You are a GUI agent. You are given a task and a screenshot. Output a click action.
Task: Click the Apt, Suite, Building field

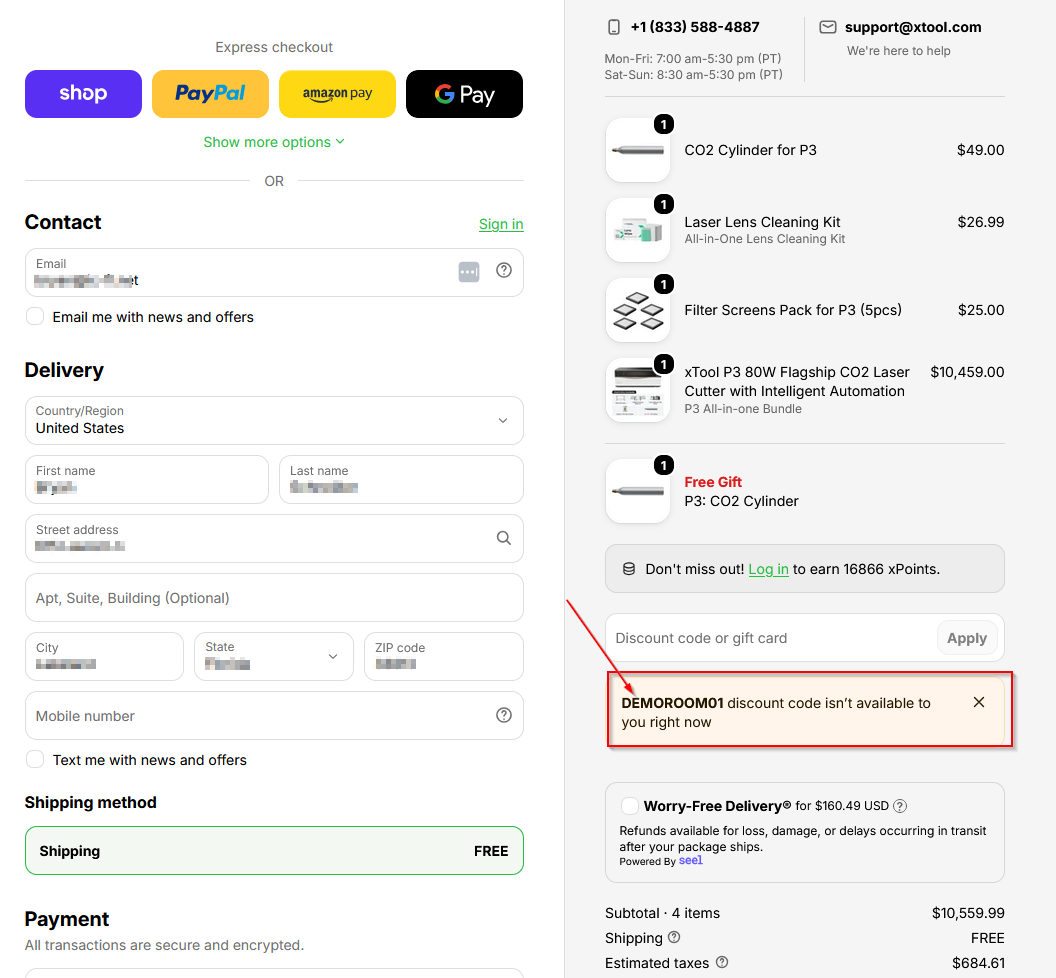click(274, 597)
